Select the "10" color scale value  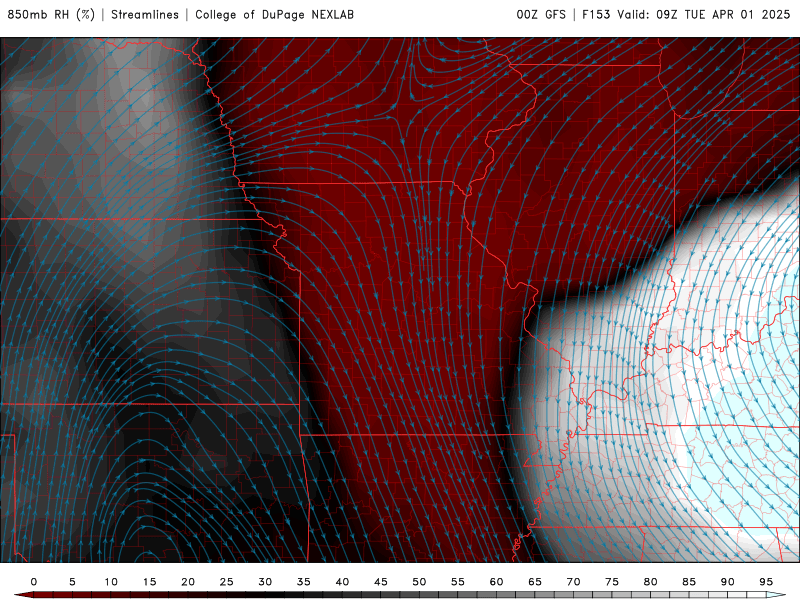[x=111, y=582]
